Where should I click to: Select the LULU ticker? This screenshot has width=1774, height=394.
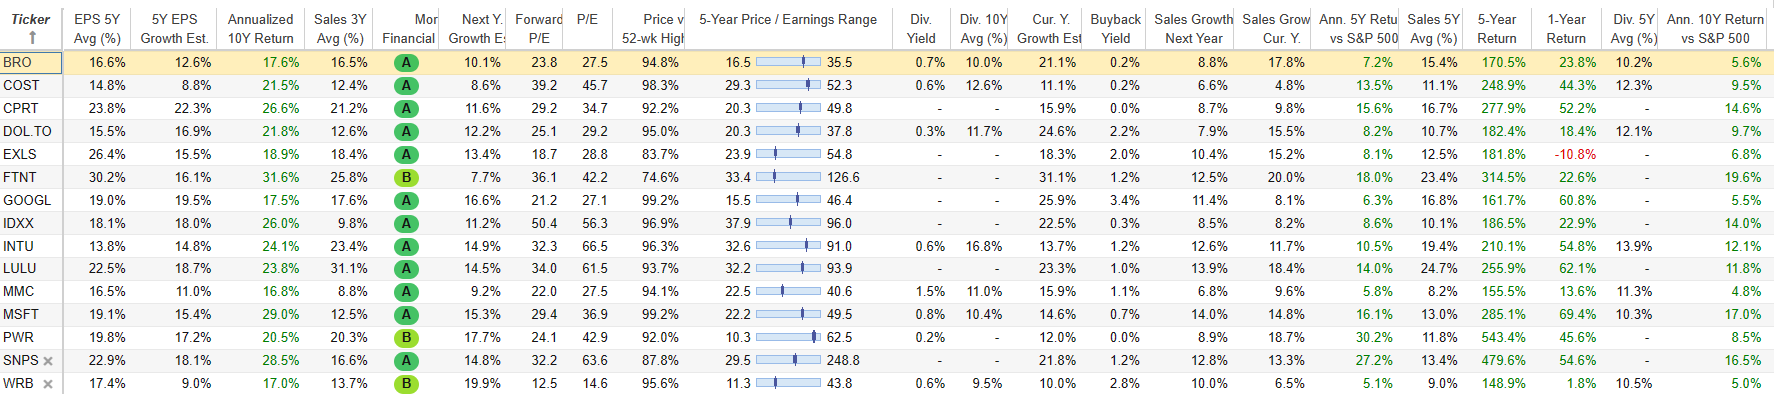pos(20,268)
